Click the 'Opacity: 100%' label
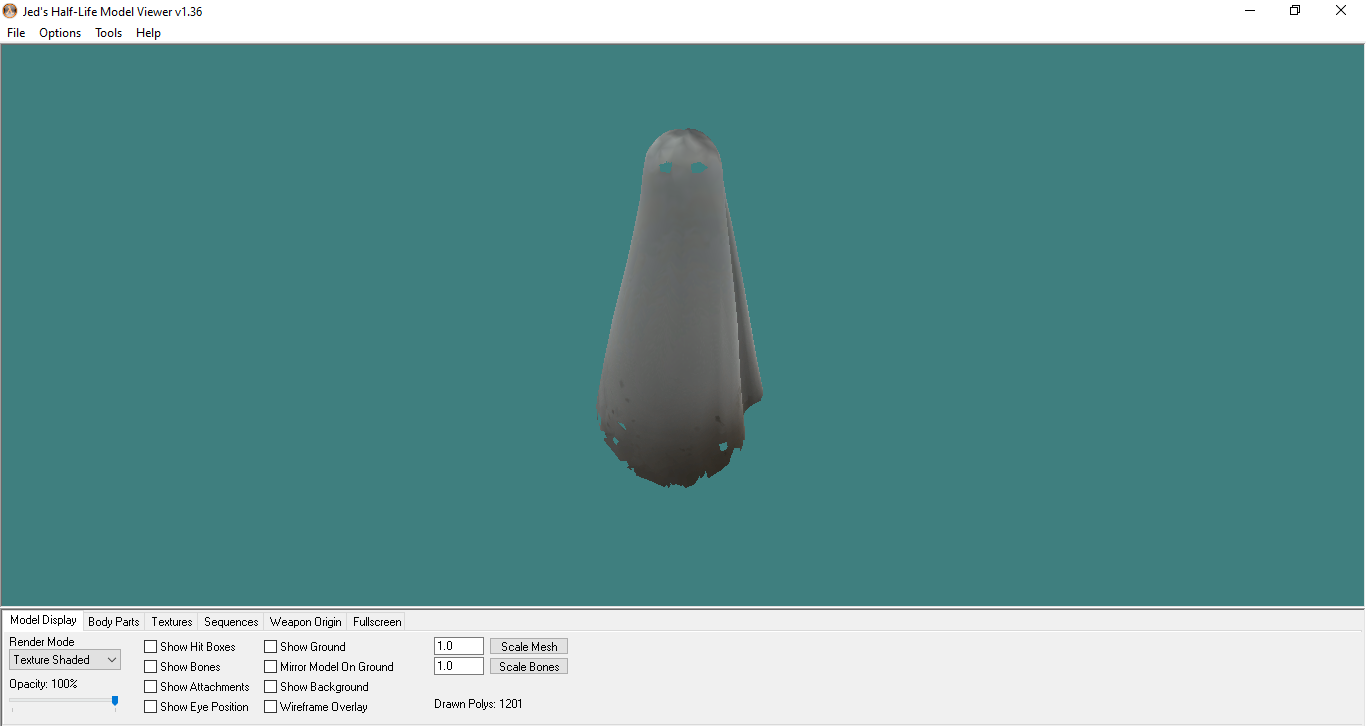This screenshot has height=726, width=1366. click(43, 684)
